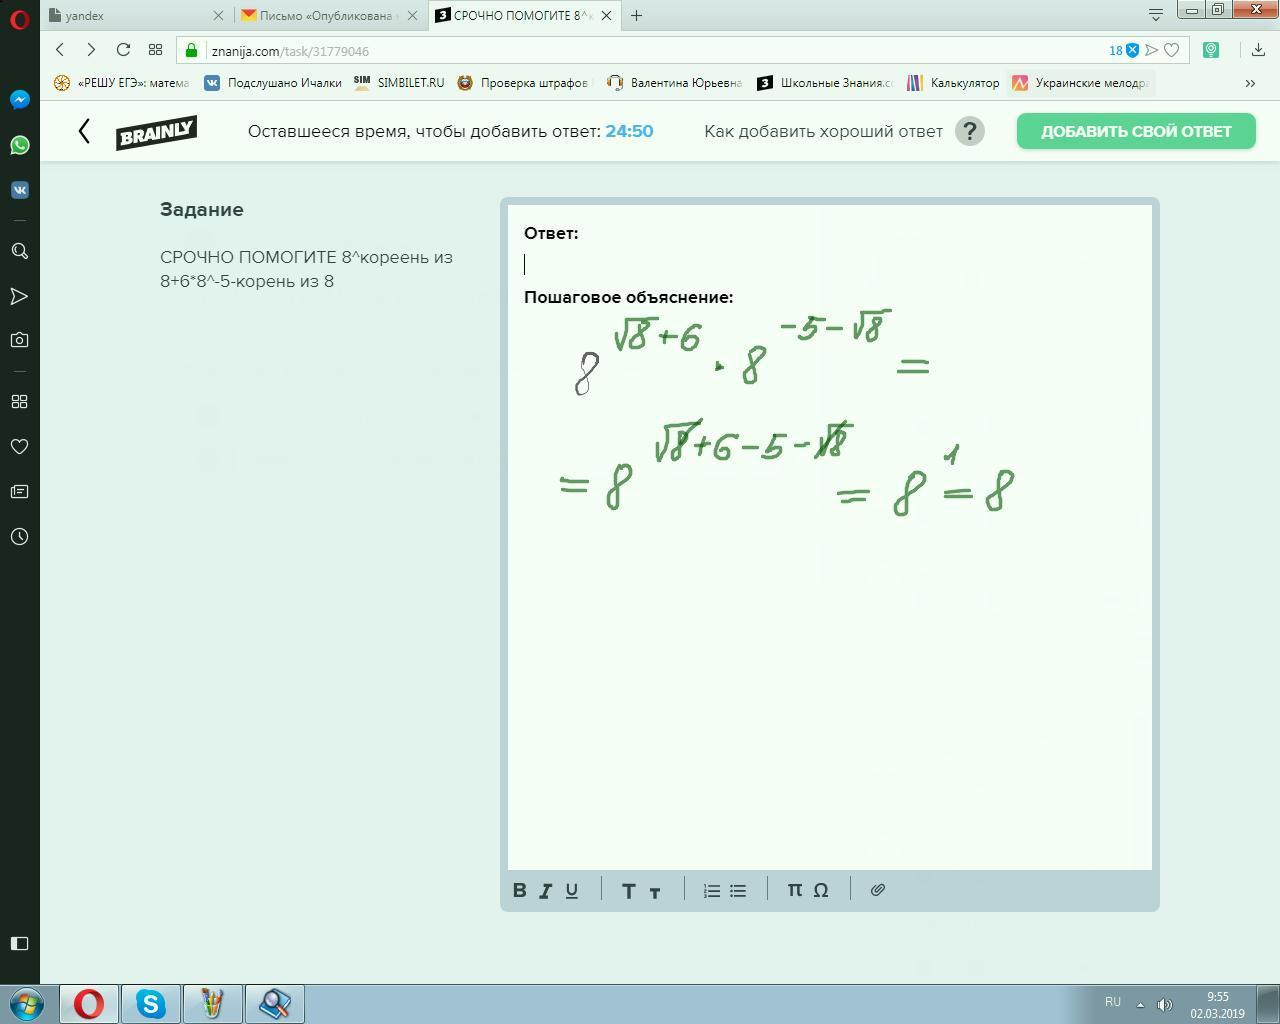The height and width of the screenshot is (1024, 1280).
Task: Expand the bookmarks bar overflow chevron
Action: 1250,83
